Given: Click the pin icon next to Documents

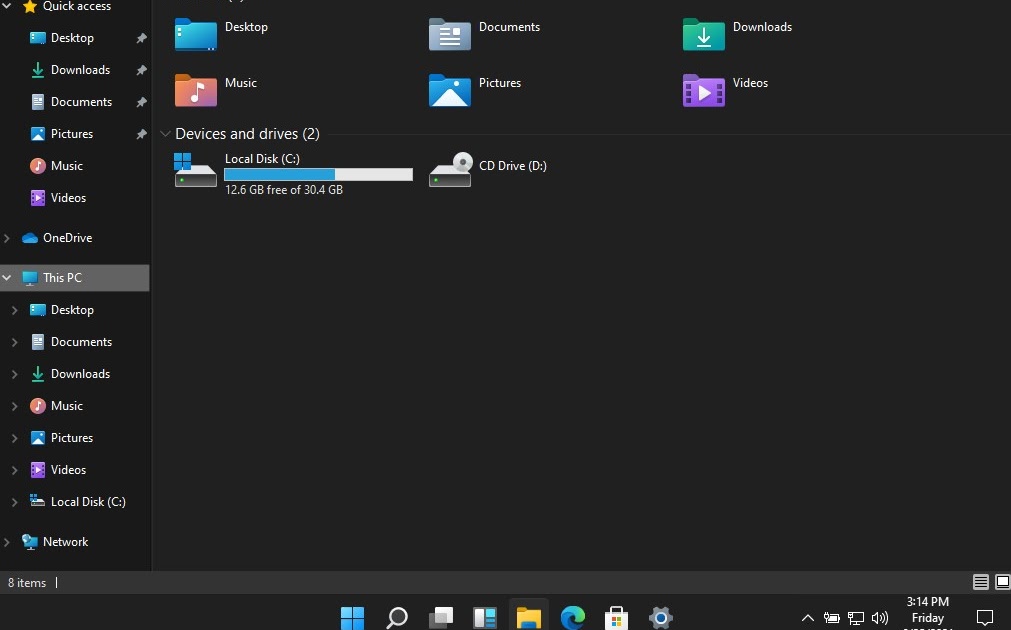Looking at the screenshot, I should pos(141,102).
